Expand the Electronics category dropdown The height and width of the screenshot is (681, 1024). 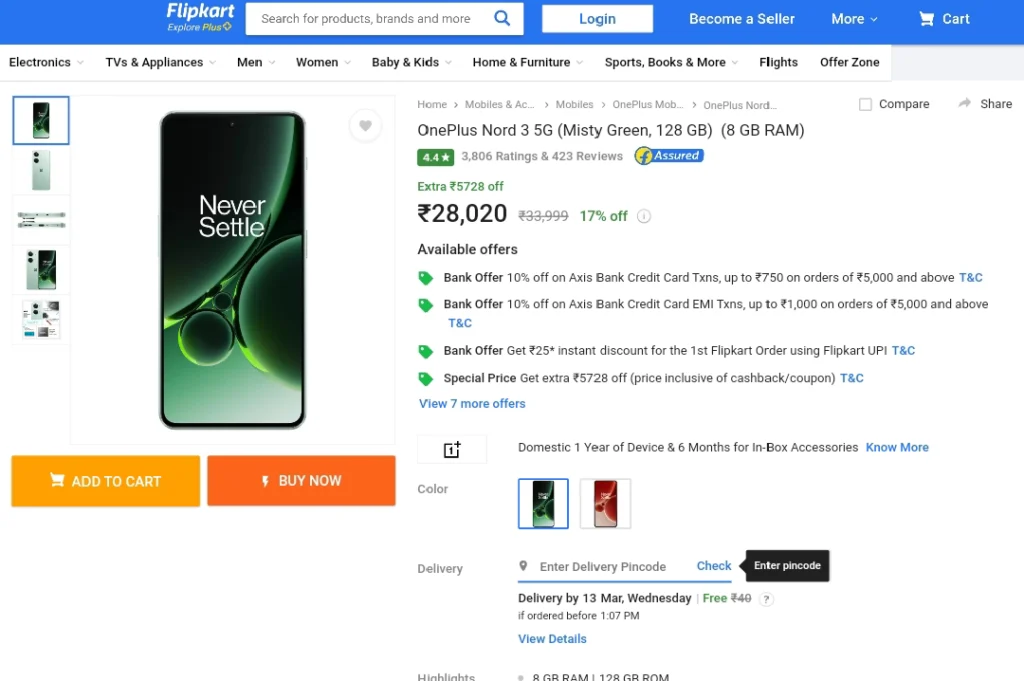(x=46, y=62)
